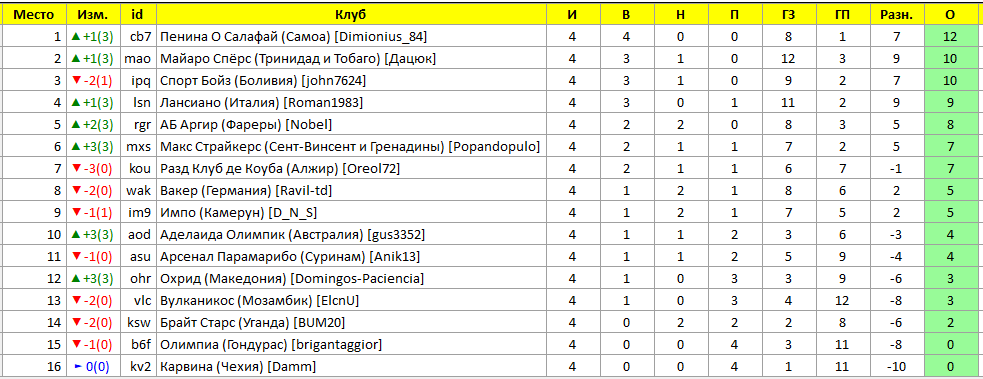Select the id cell cb7
This screenshot has height=379, width=983.
[x=140, y=37]
